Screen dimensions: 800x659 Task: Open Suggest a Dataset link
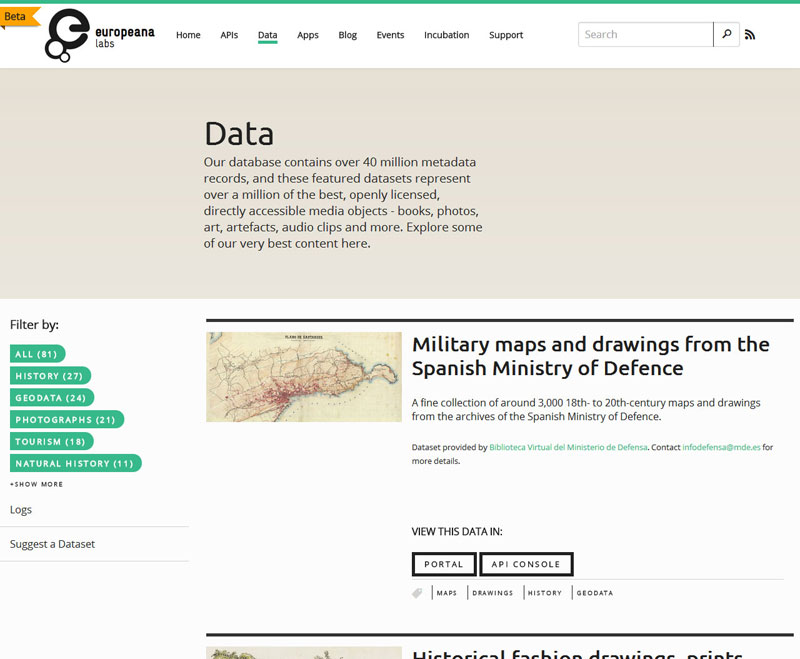point(53,544)
